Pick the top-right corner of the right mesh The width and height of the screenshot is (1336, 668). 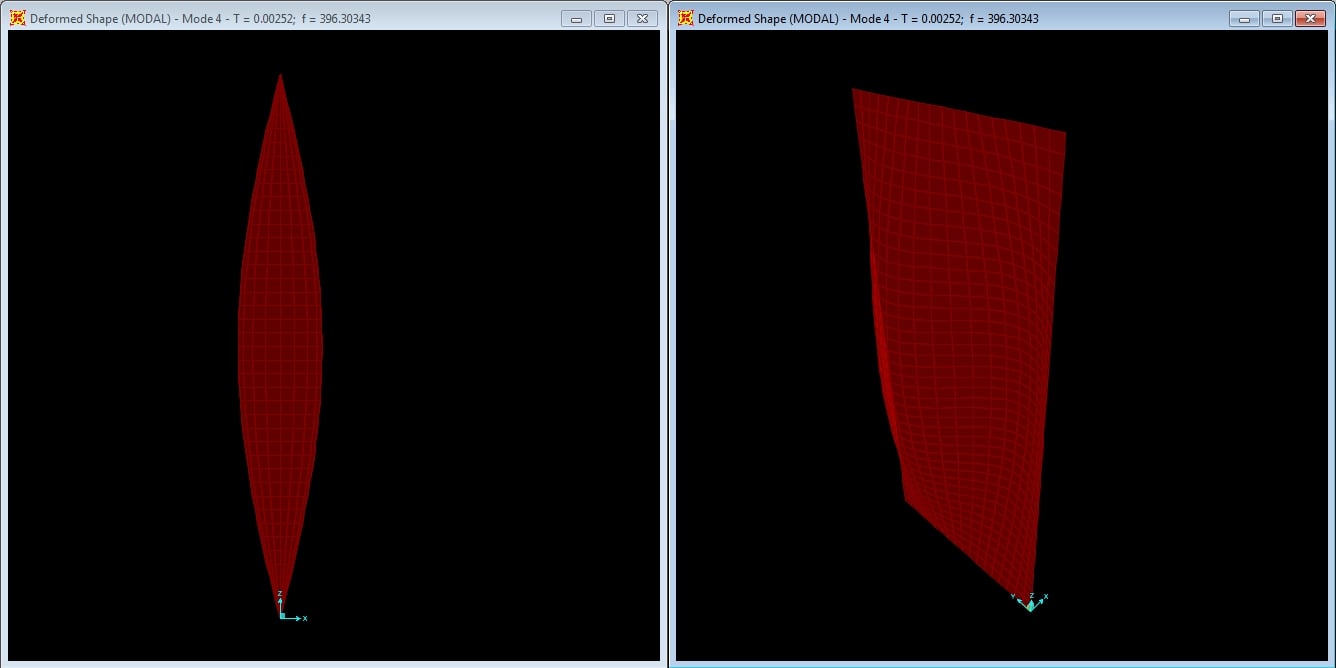(1065, 132)
